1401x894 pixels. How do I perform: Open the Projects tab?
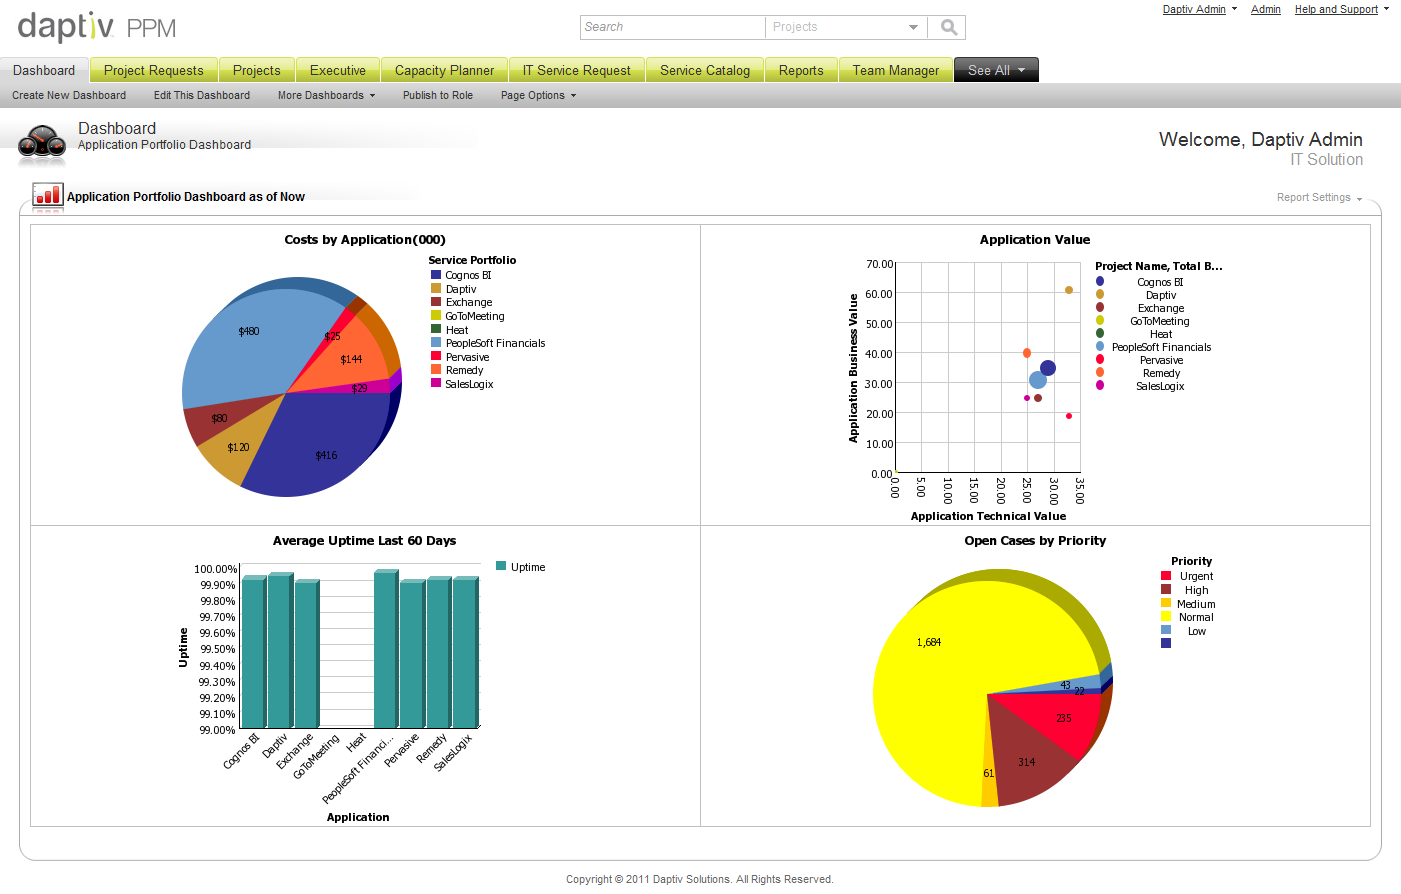click(257, 70)
